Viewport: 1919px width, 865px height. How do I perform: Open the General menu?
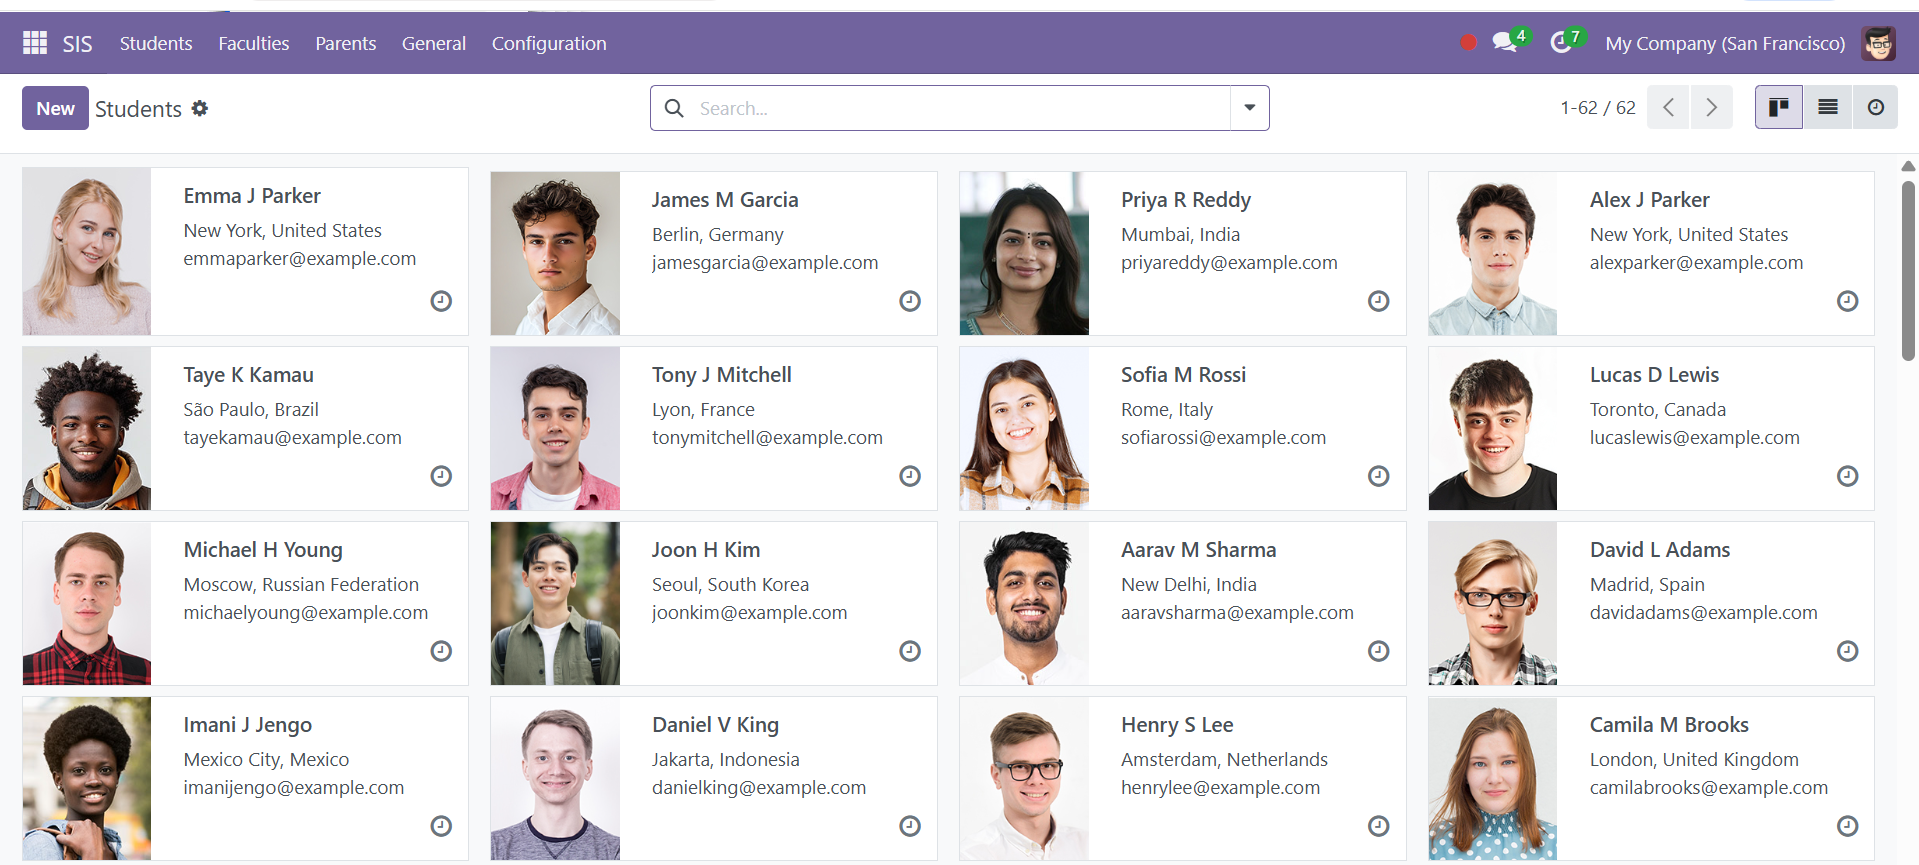coord(434,43)
